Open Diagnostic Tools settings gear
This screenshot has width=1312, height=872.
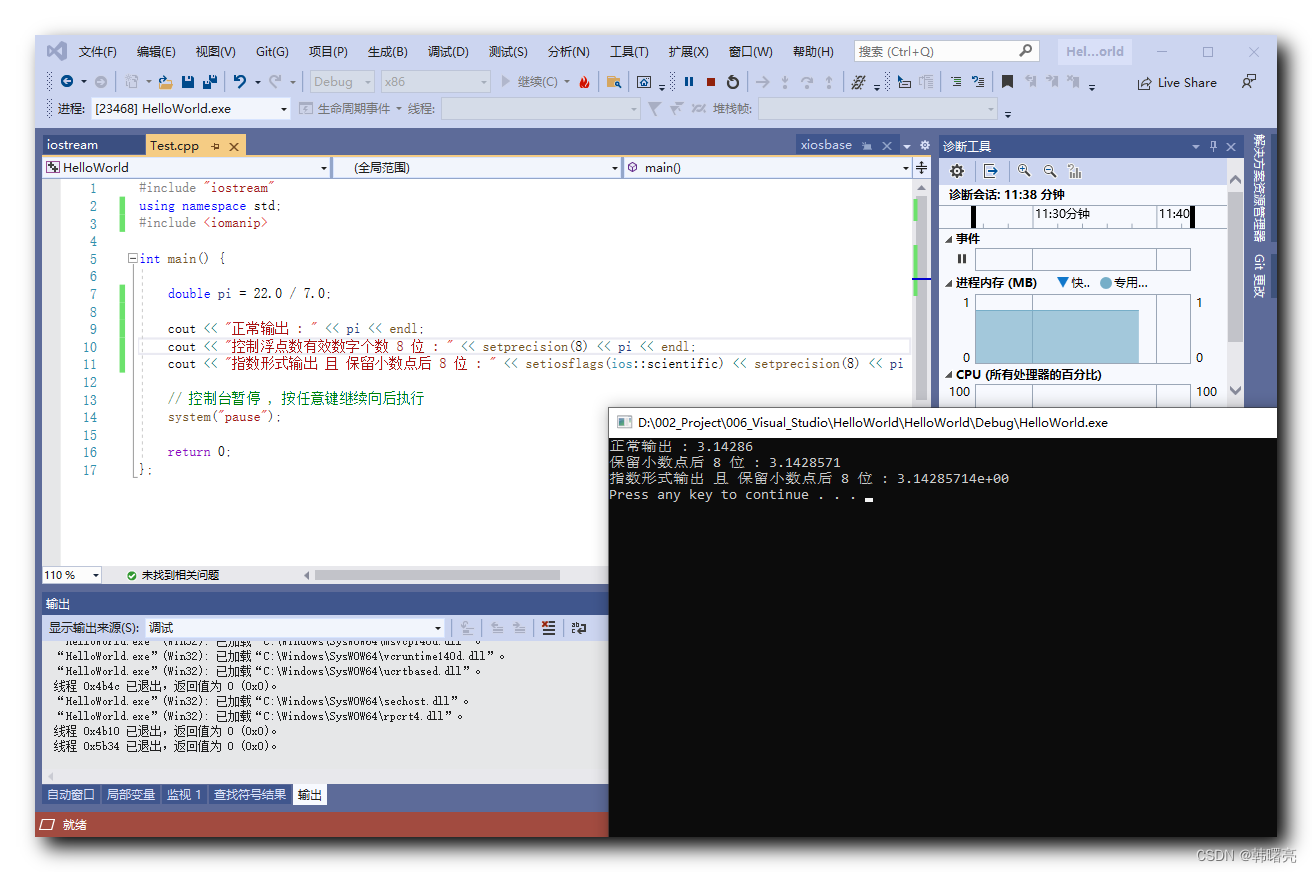click(957, 171)
